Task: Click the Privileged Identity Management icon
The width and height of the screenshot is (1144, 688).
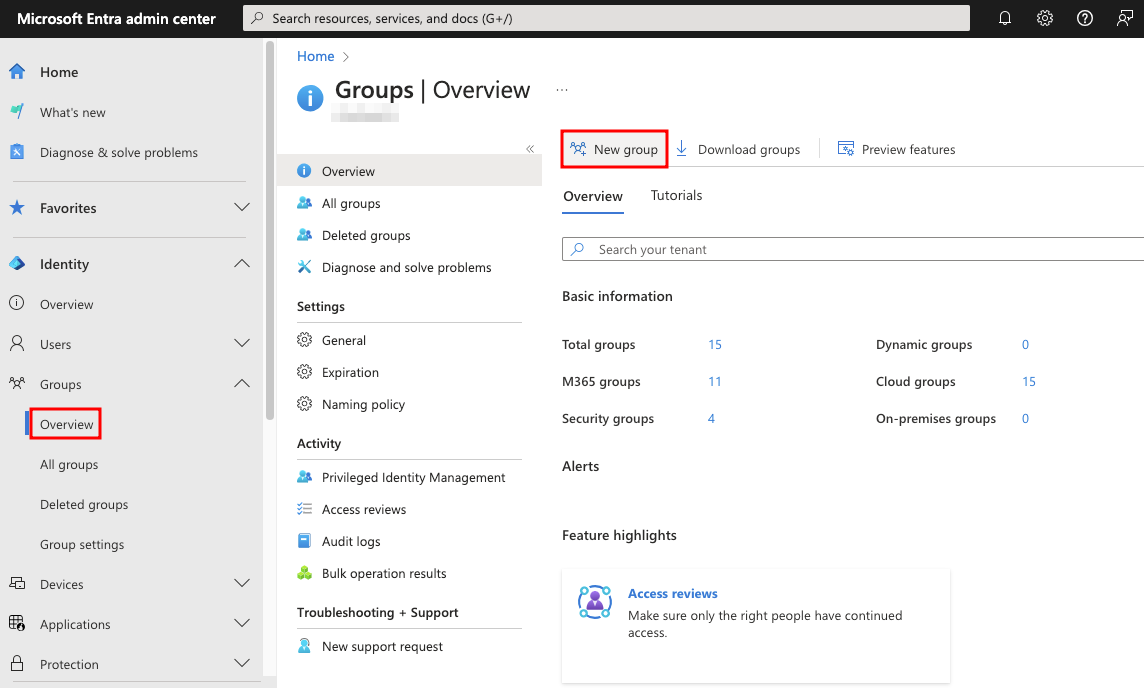Action: point(304,477)
